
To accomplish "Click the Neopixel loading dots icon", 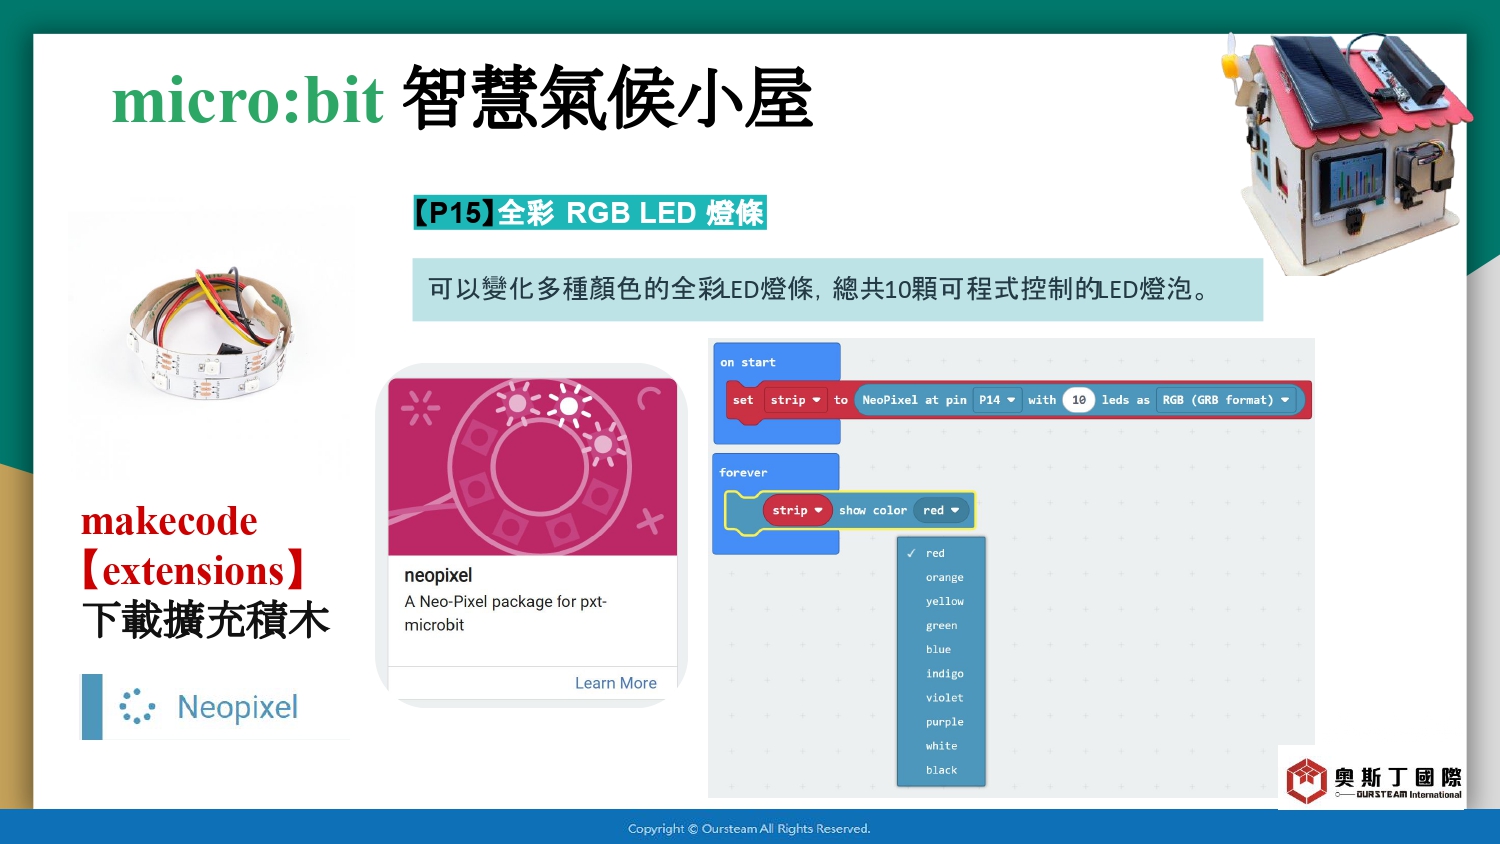I will coord(137,706).
